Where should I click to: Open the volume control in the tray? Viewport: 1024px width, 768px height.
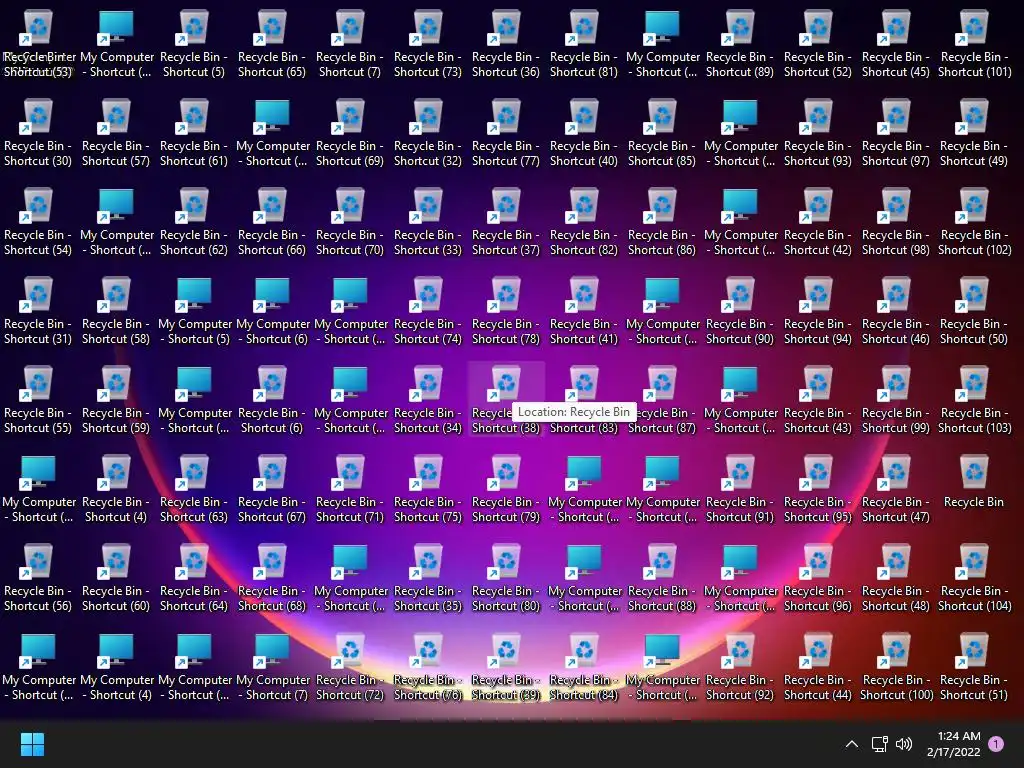coord(904,744)
